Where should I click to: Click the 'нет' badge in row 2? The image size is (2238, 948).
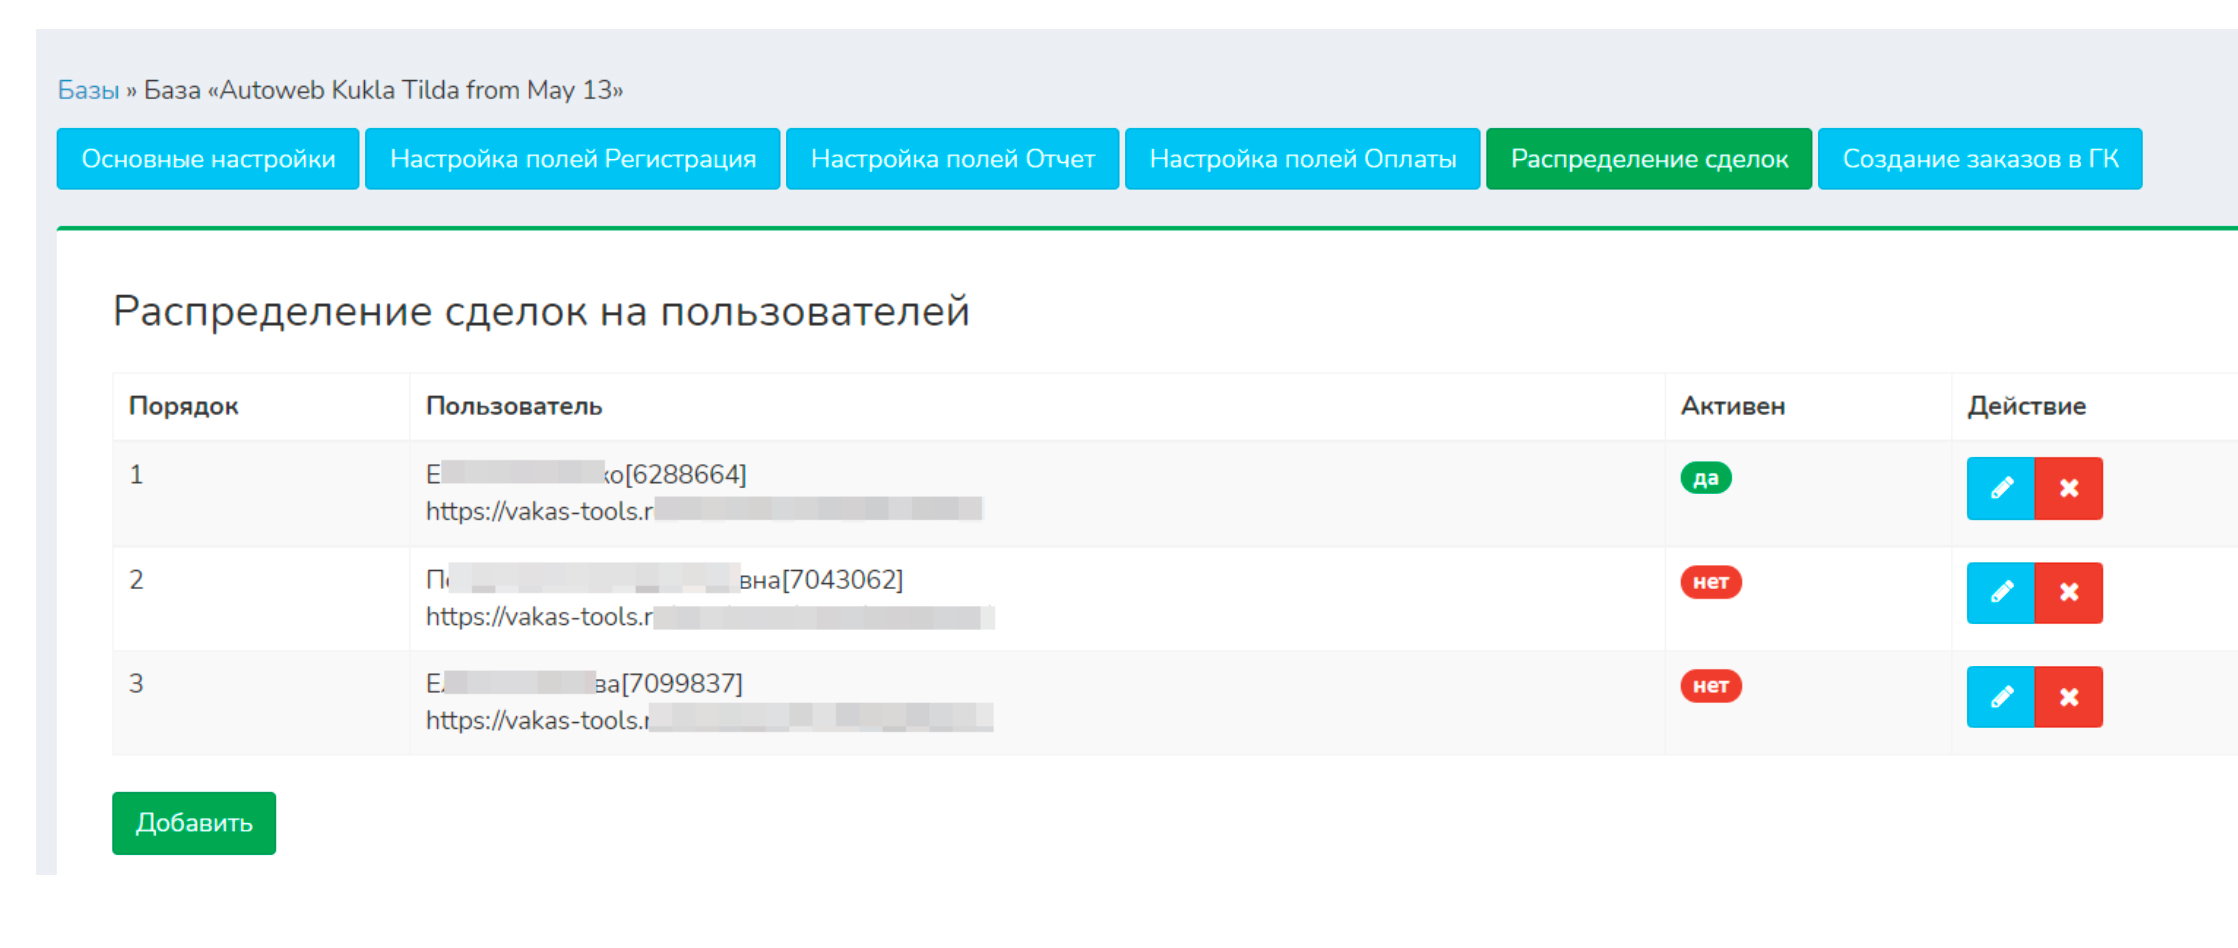pos(1711,582)
